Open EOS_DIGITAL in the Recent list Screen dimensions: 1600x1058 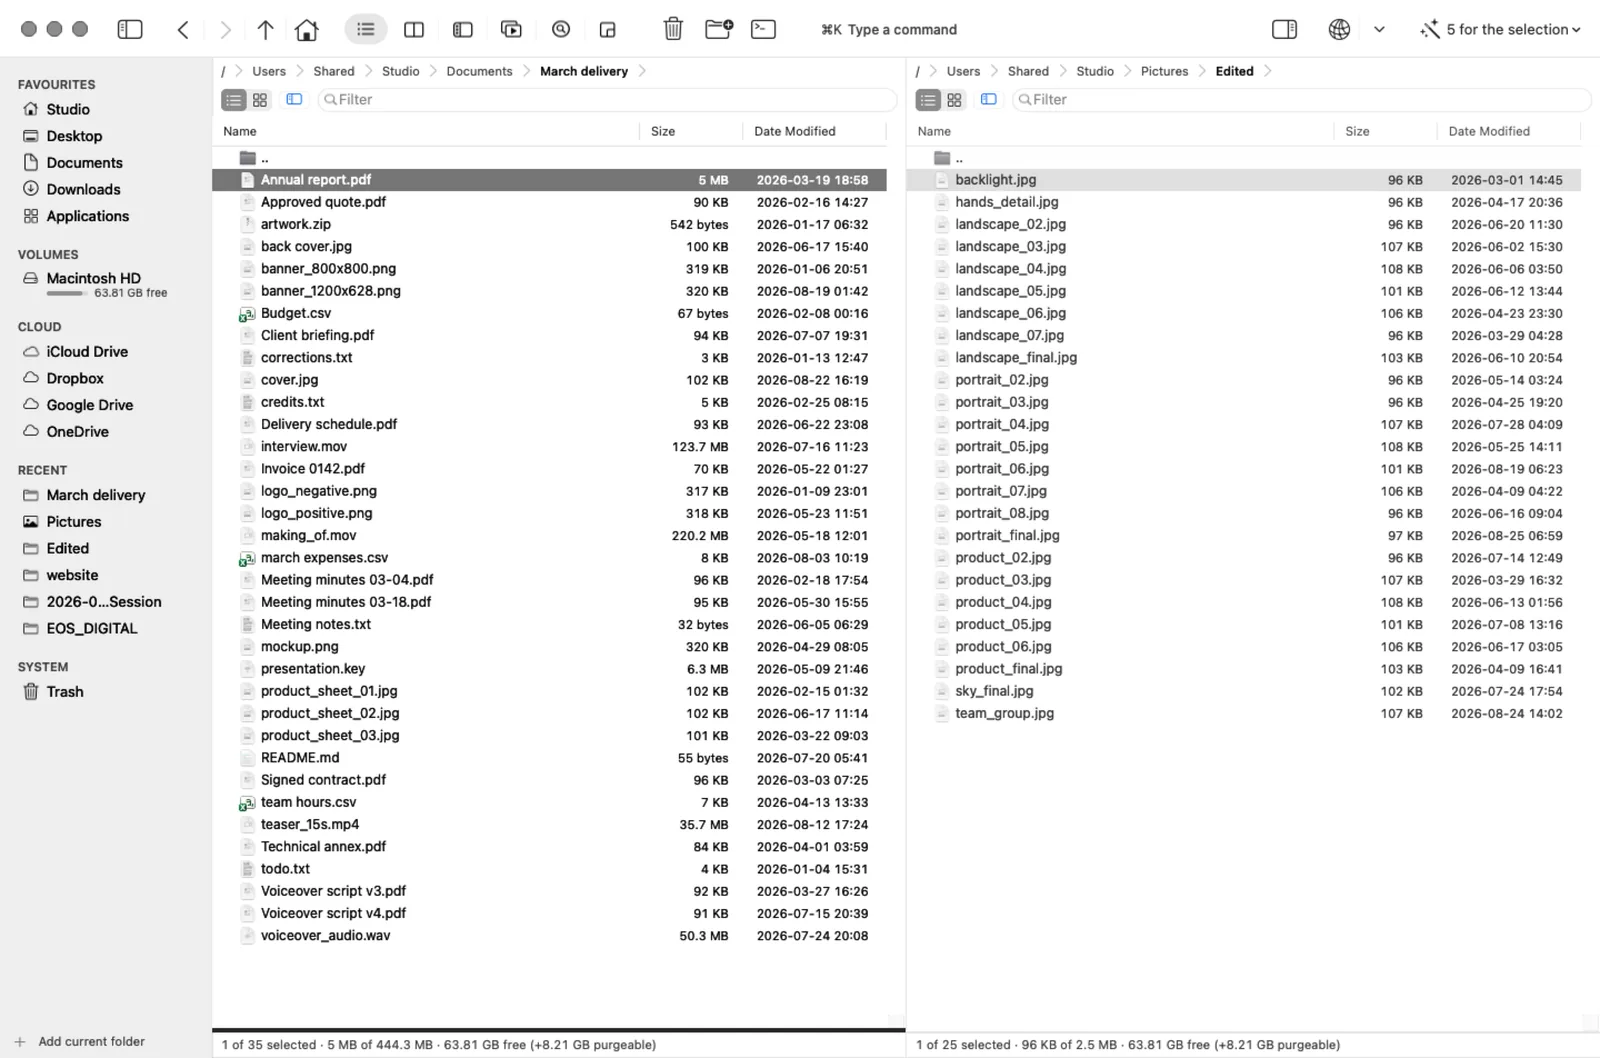pyautogui.click(x=92, y=628)
